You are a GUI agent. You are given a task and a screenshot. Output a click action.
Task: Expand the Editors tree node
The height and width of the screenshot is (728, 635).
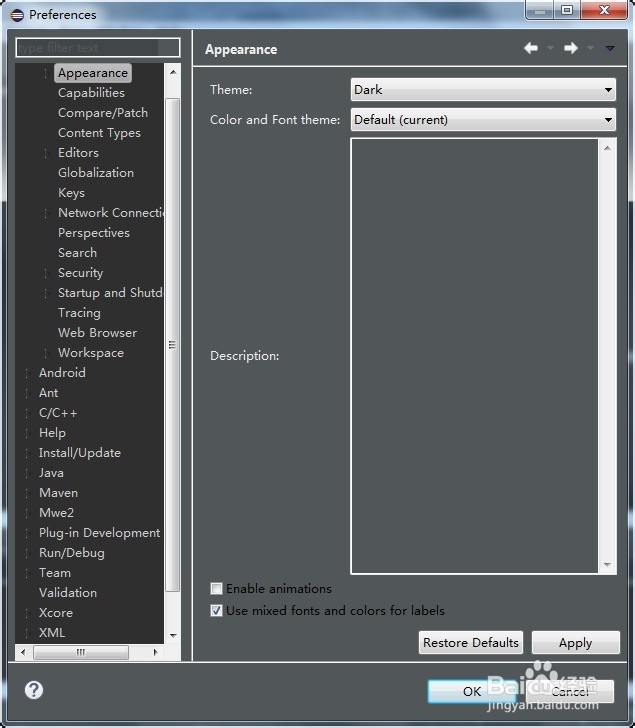45,153
